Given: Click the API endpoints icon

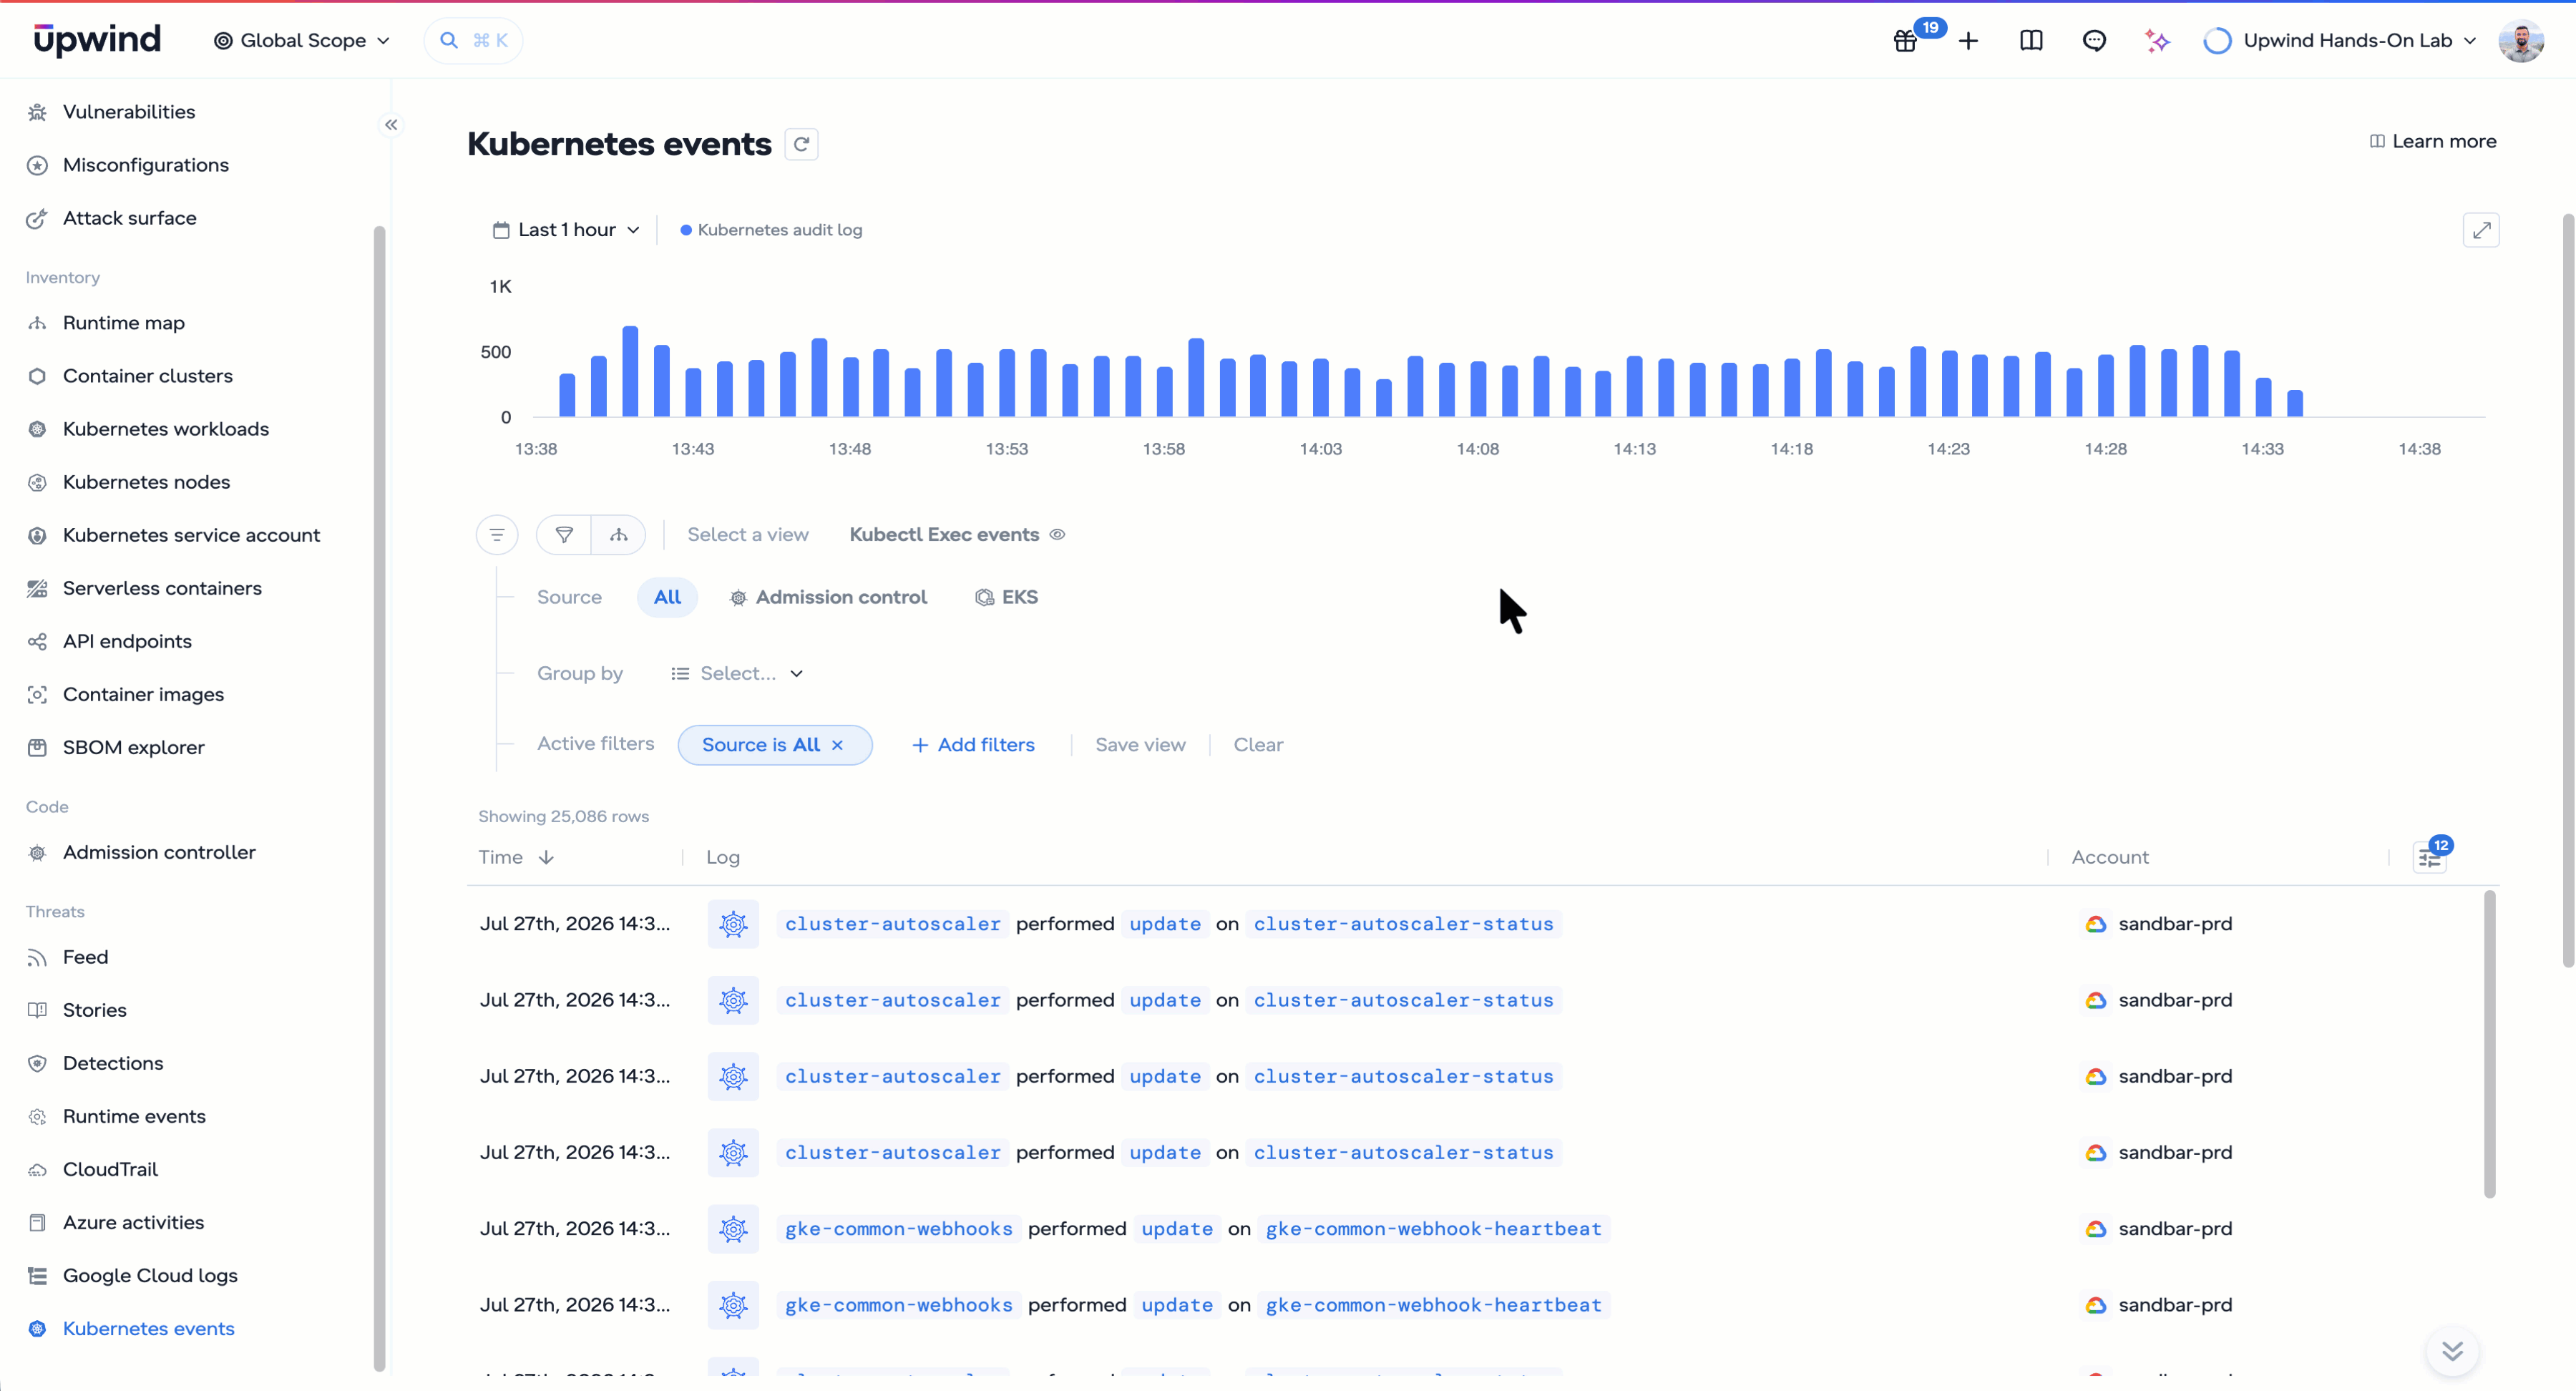Looking at the screenshot, I should point(37,641).
